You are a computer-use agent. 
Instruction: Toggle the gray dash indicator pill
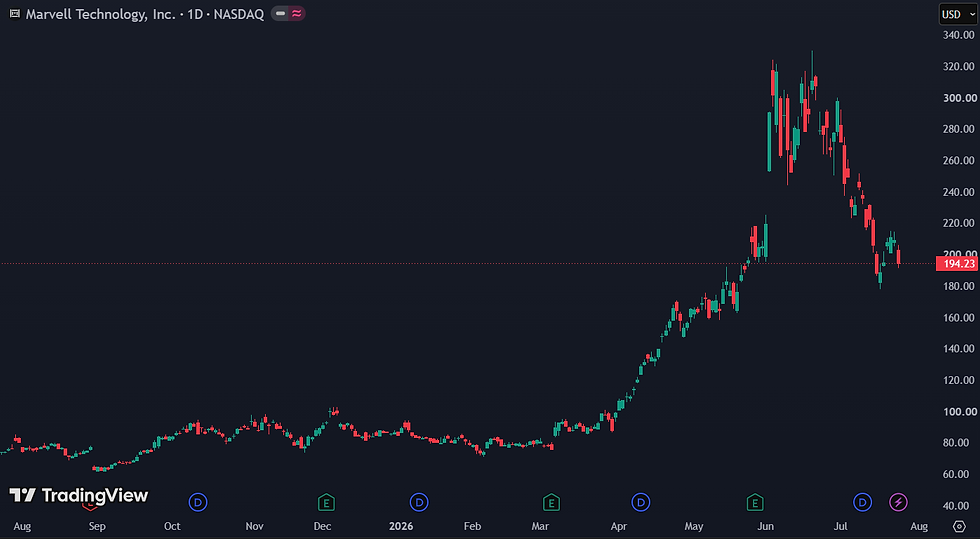[x=281, y=14]
